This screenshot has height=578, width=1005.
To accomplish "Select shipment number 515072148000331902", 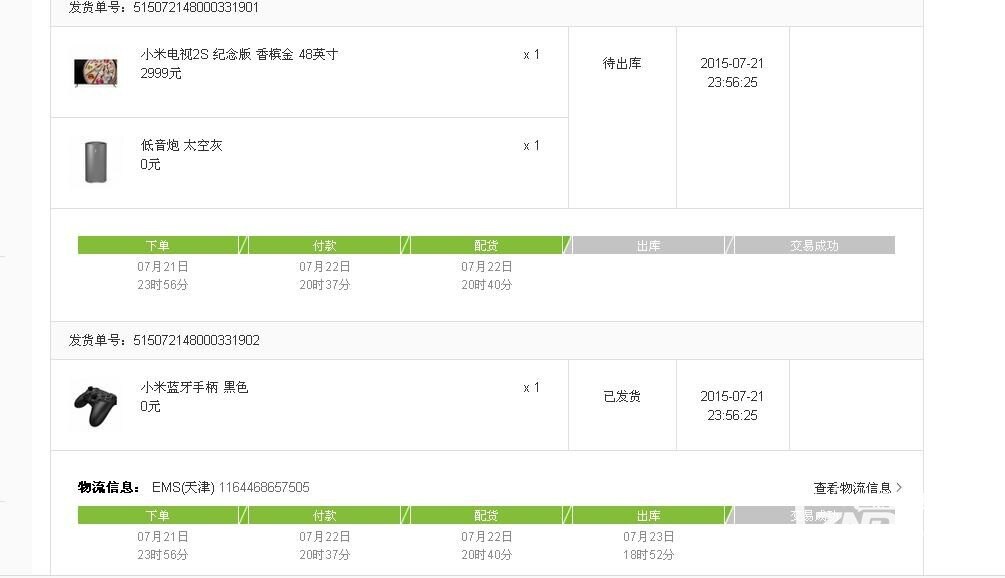I will click(196, 340).
